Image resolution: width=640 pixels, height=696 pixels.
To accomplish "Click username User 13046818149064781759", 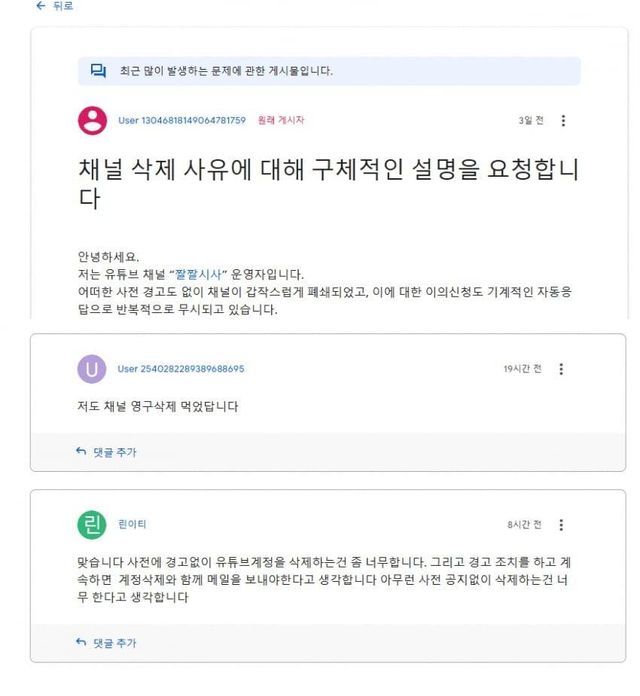I will pyautogui.click(x=181, y=121).
